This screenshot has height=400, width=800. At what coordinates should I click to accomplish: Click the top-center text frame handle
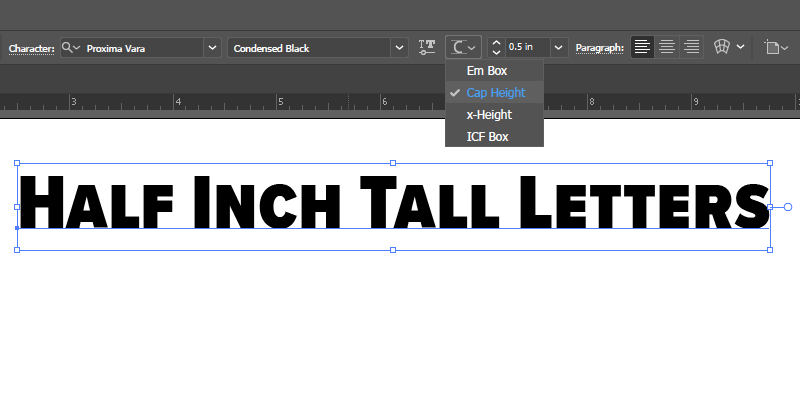click(x=393, y=163)
